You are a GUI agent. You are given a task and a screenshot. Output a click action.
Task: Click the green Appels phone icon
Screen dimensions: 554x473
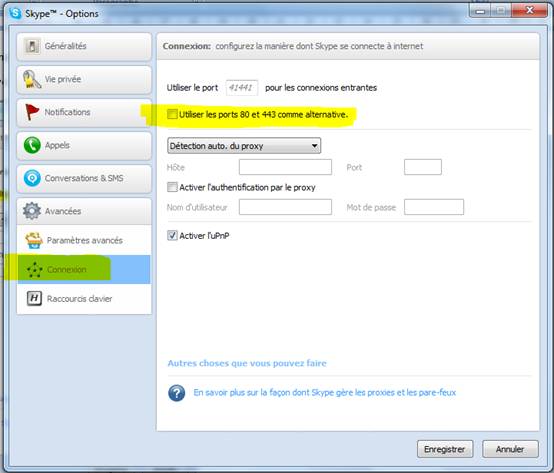pyautogui.click(x=32, y=145)
